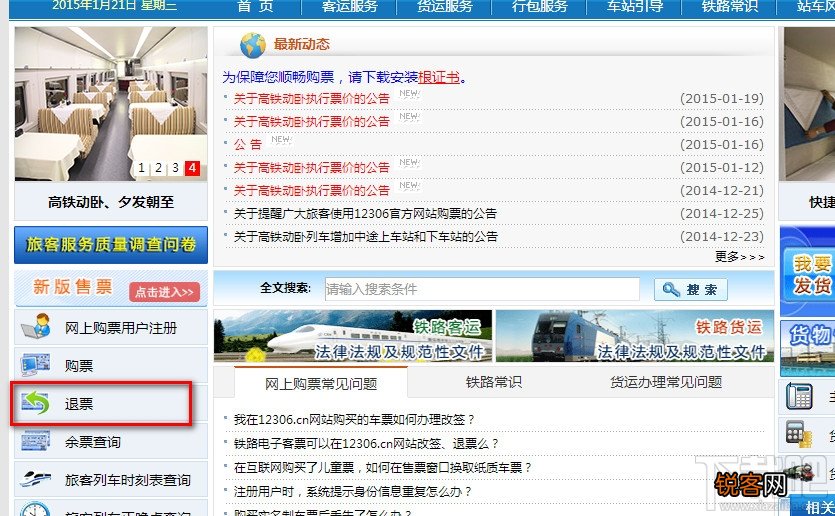Open the 公 告 announcement dated 2015-01-16

248,144
